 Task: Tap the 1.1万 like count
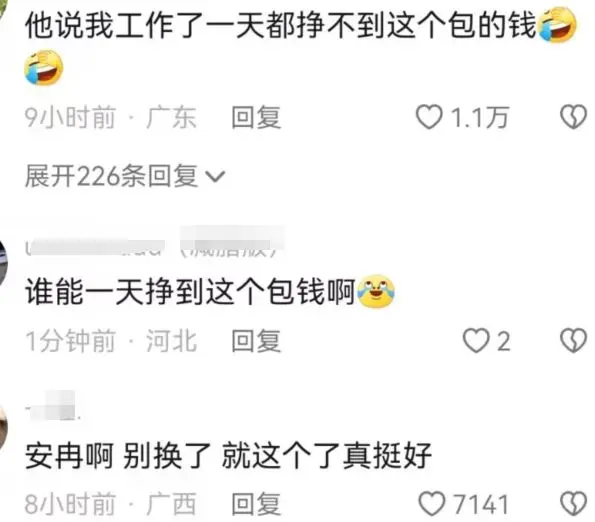click(479, 117)
